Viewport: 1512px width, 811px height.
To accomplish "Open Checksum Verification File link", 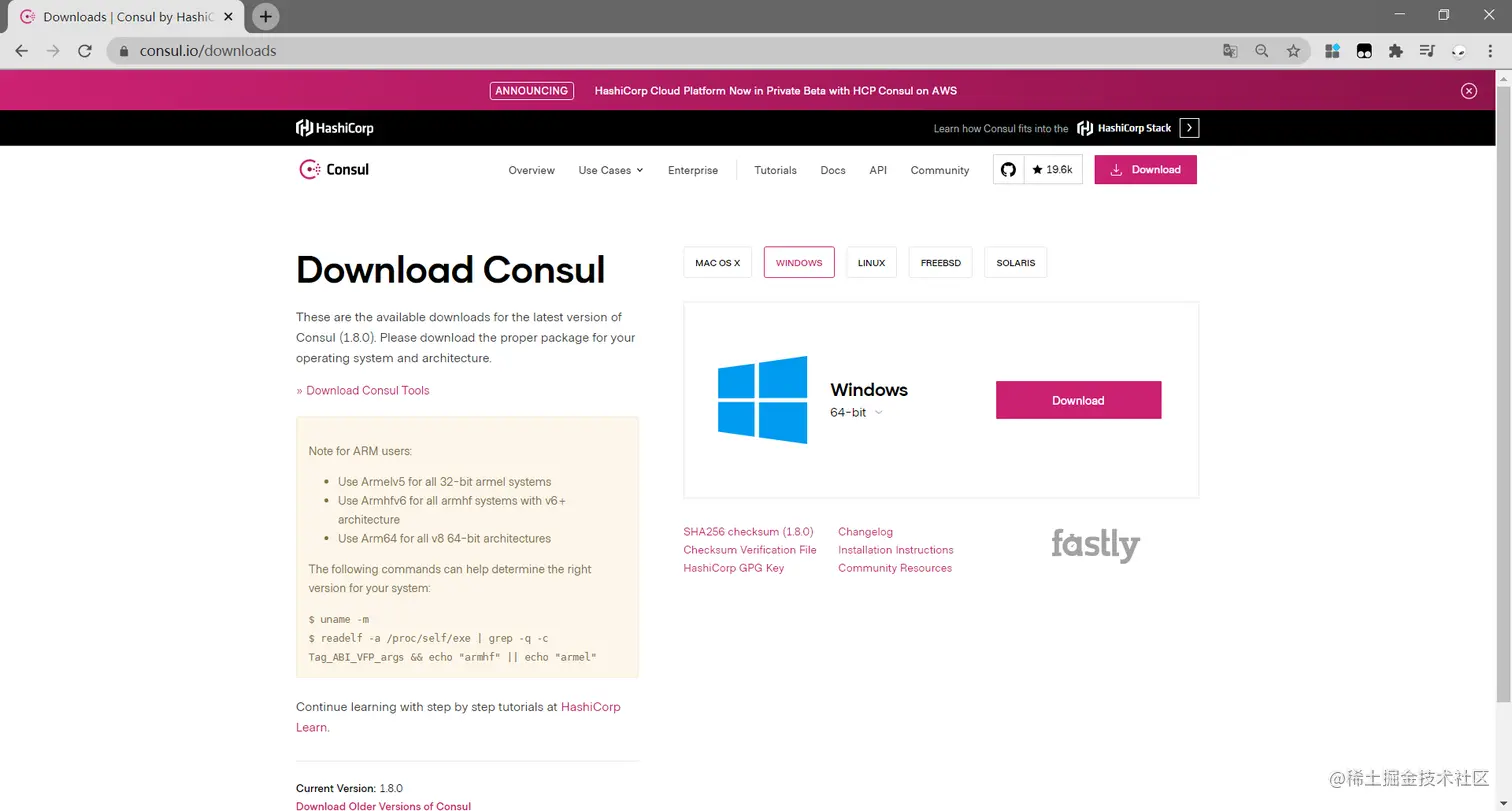I will pos(750,550).
